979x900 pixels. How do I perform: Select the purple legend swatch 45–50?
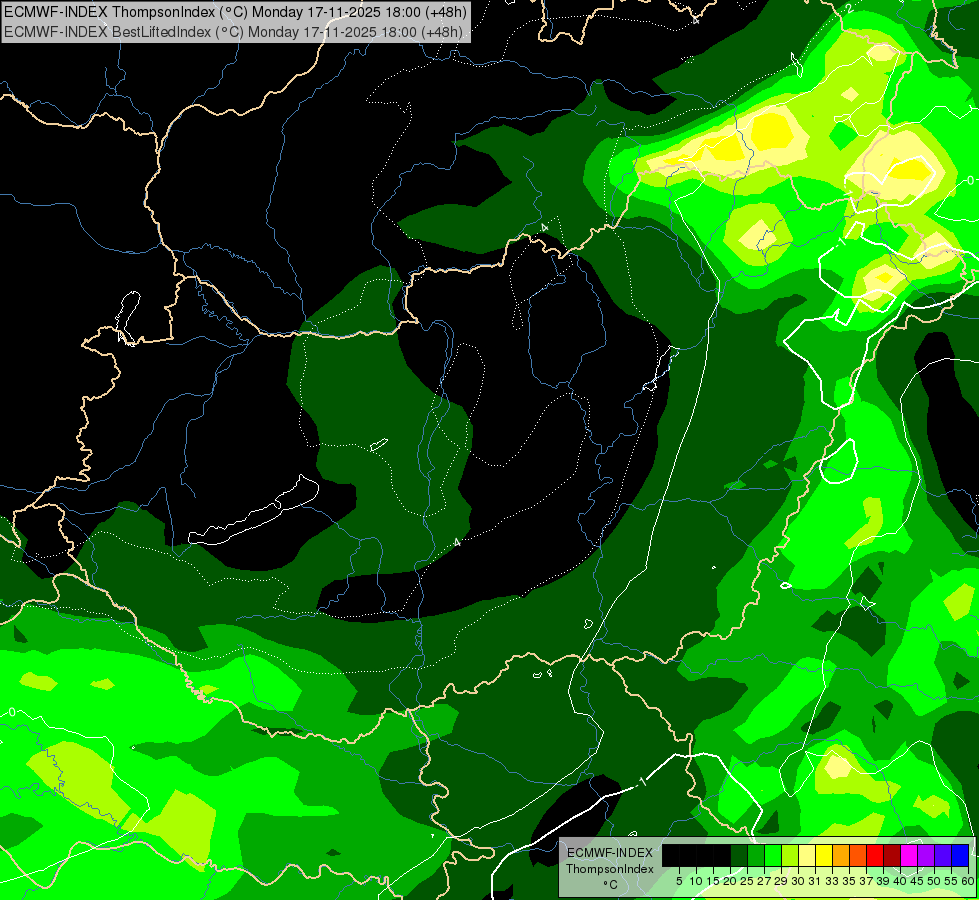[x=926, y=855]
